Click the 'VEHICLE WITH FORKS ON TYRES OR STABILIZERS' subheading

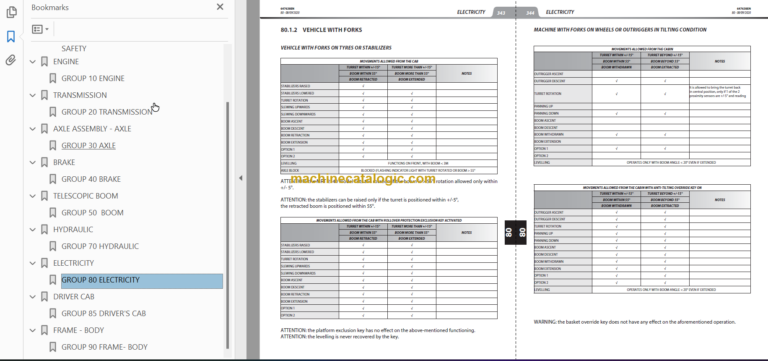pos(336,48)
